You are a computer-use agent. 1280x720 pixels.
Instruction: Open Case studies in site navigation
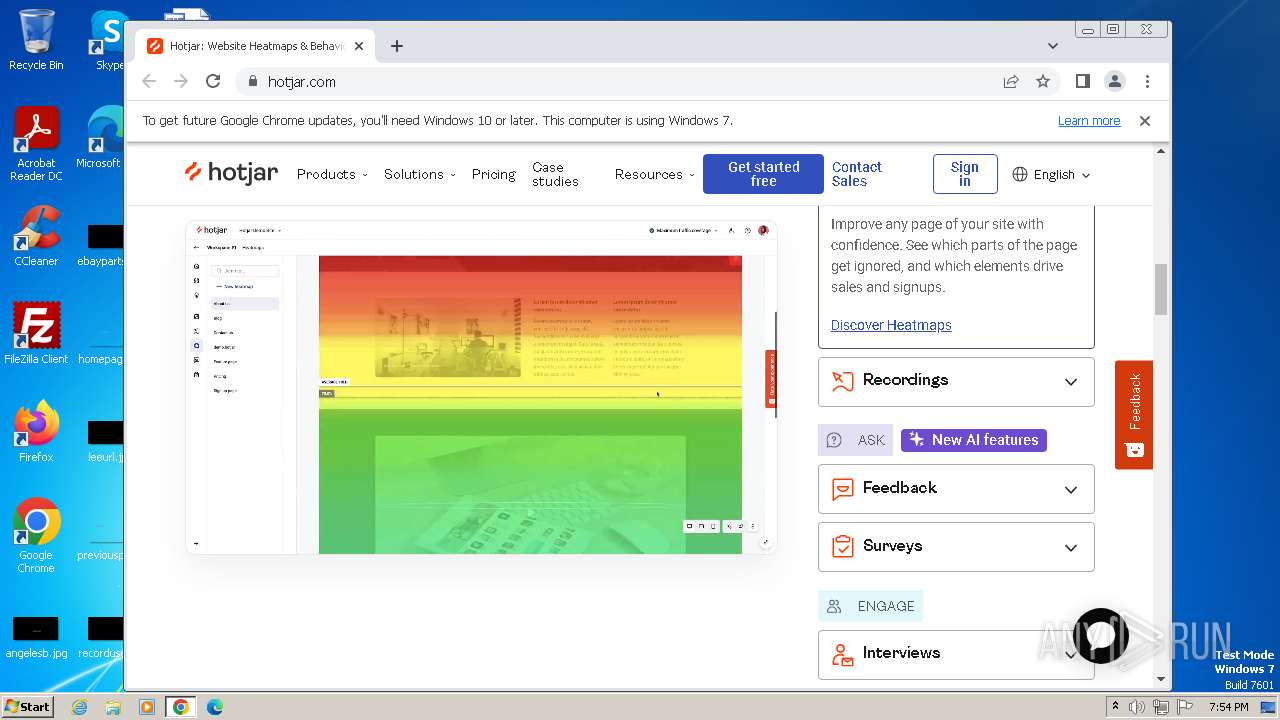tap(555, 174)
